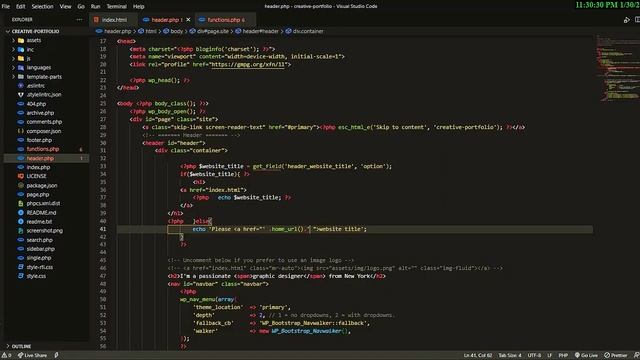Image resolution: width=640 pixels, height=360 pixels.
Task: Open the Go menu
Action: point(81,7)
